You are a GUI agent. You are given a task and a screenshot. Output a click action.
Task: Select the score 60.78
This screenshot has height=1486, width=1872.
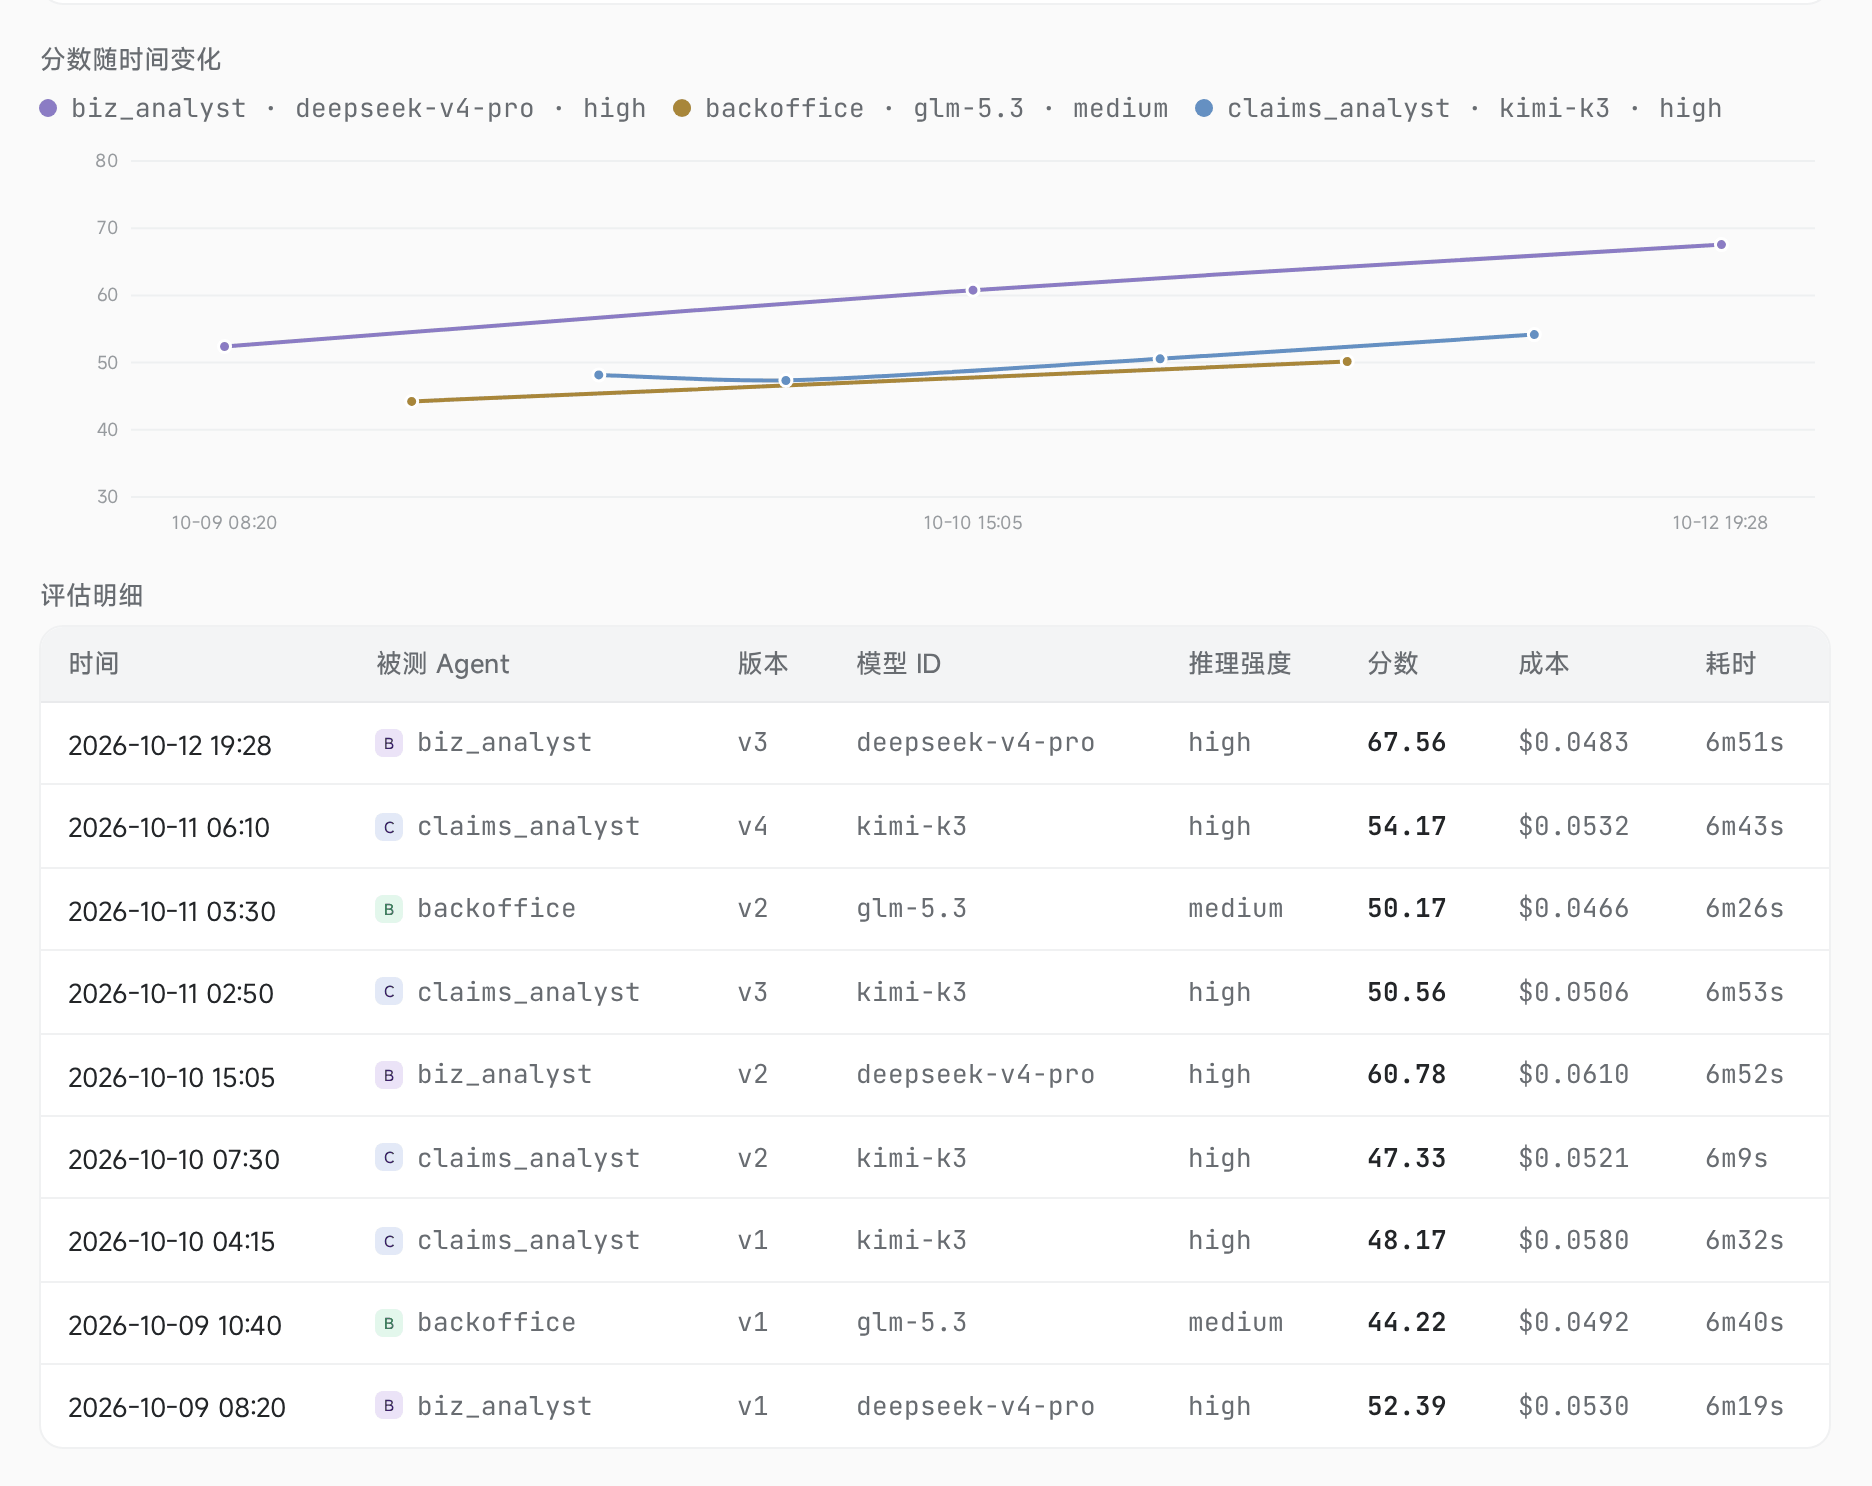click(x=1407, y=1074)
